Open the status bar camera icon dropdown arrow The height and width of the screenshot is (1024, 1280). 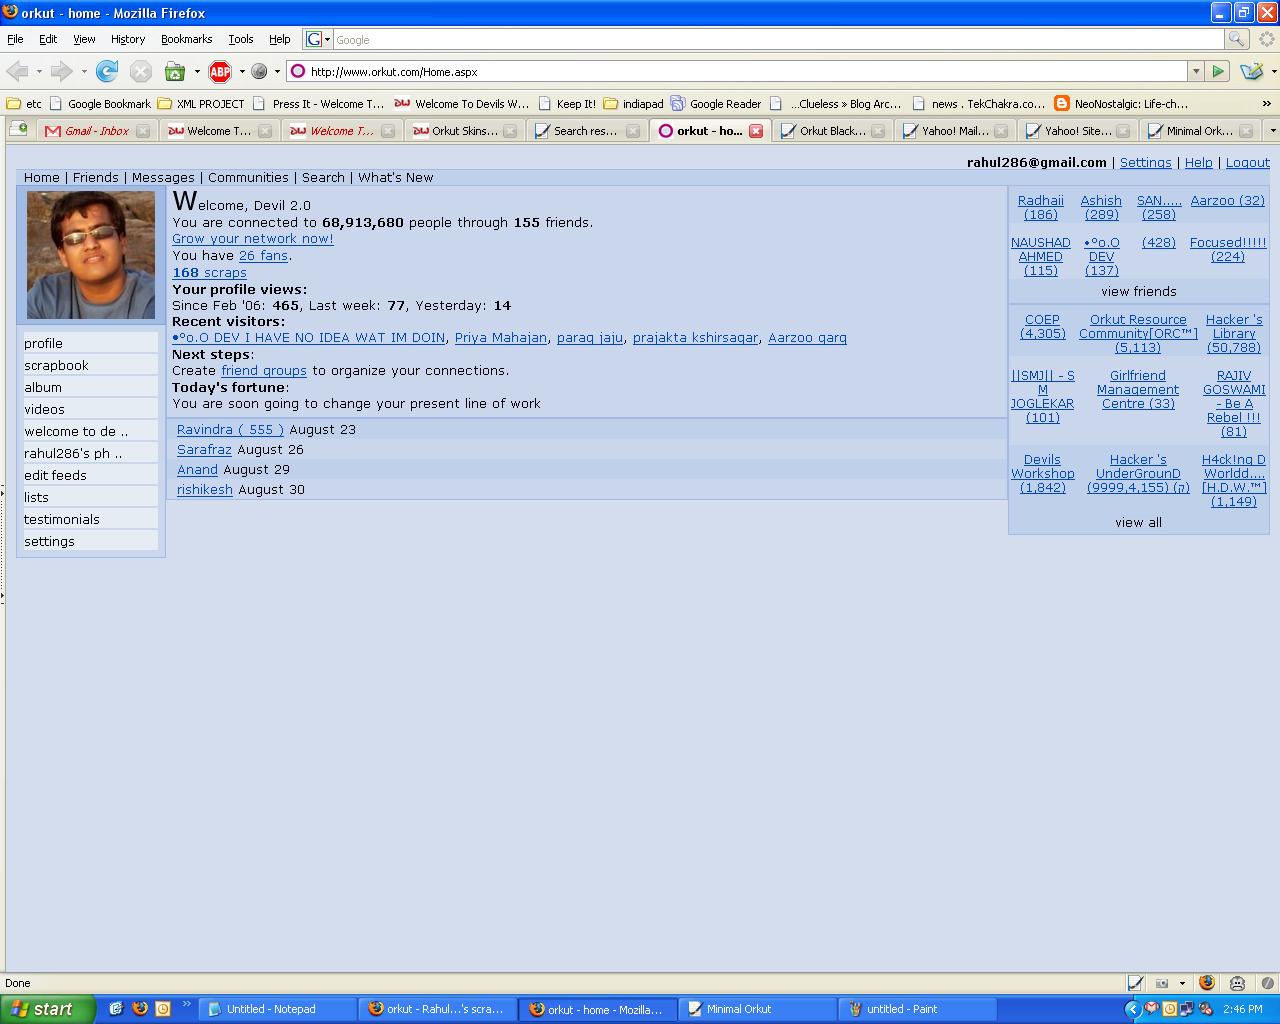pyautogui.click(x=1182, y=983)
